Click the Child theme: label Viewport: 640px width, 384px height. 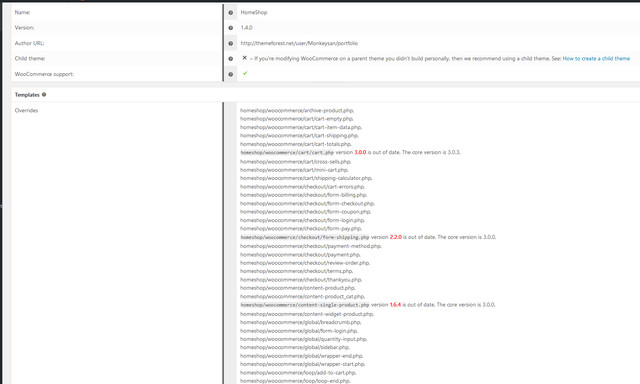(x=30, y=59)
